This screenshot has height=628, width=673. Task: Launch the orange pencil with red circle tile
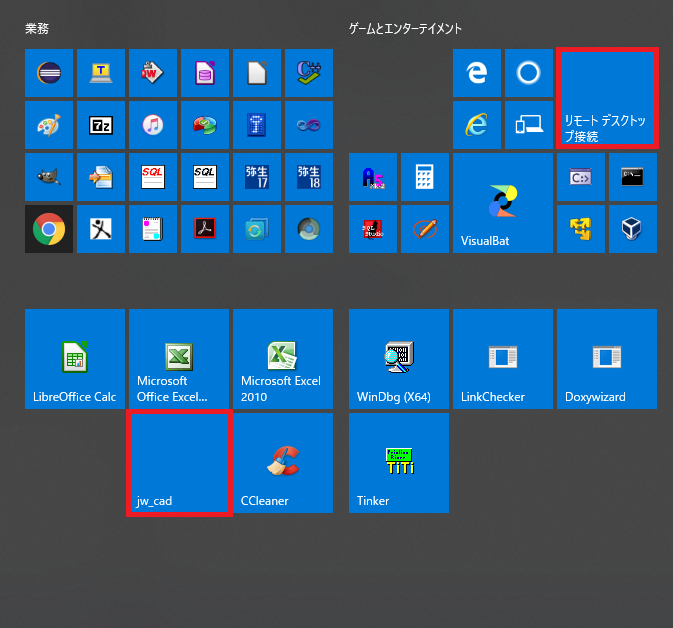(425, 229)
